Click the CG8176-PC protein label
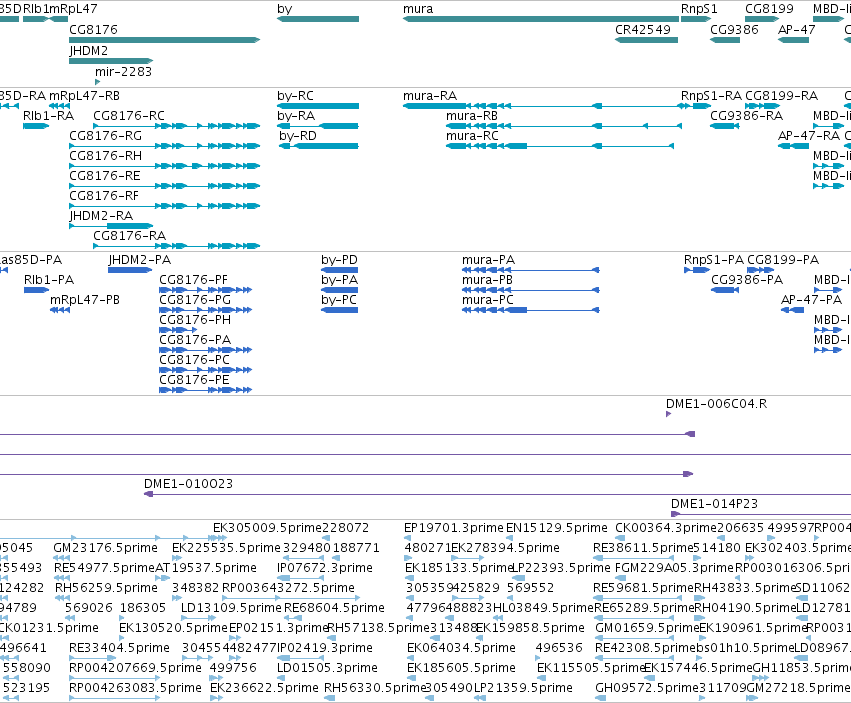The width and height of the screenshot is (851, 703). pyautogui.click(x=194, y=360)
